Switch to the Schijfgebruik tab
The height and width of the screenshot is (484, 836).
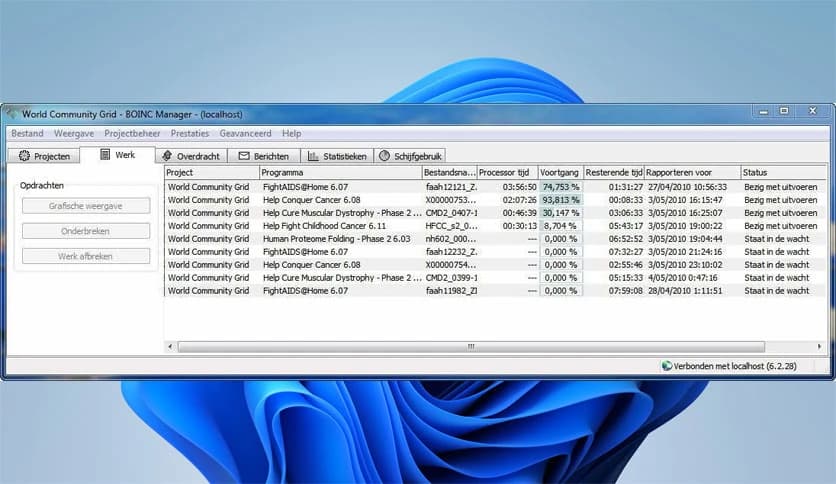click(x=409, y=156)
